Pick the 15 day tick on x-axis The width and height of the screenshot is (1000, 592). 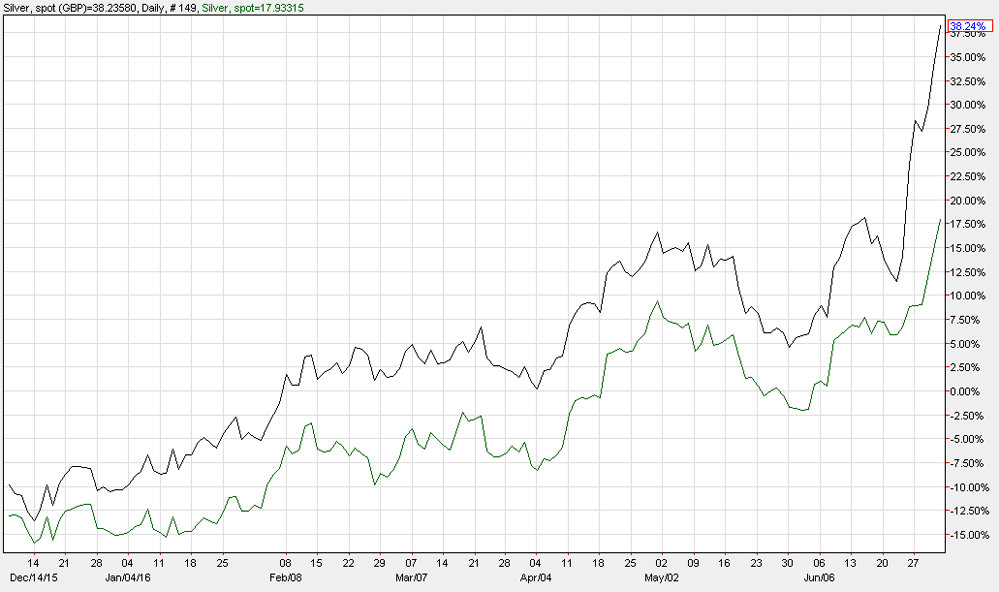point(316,563)
